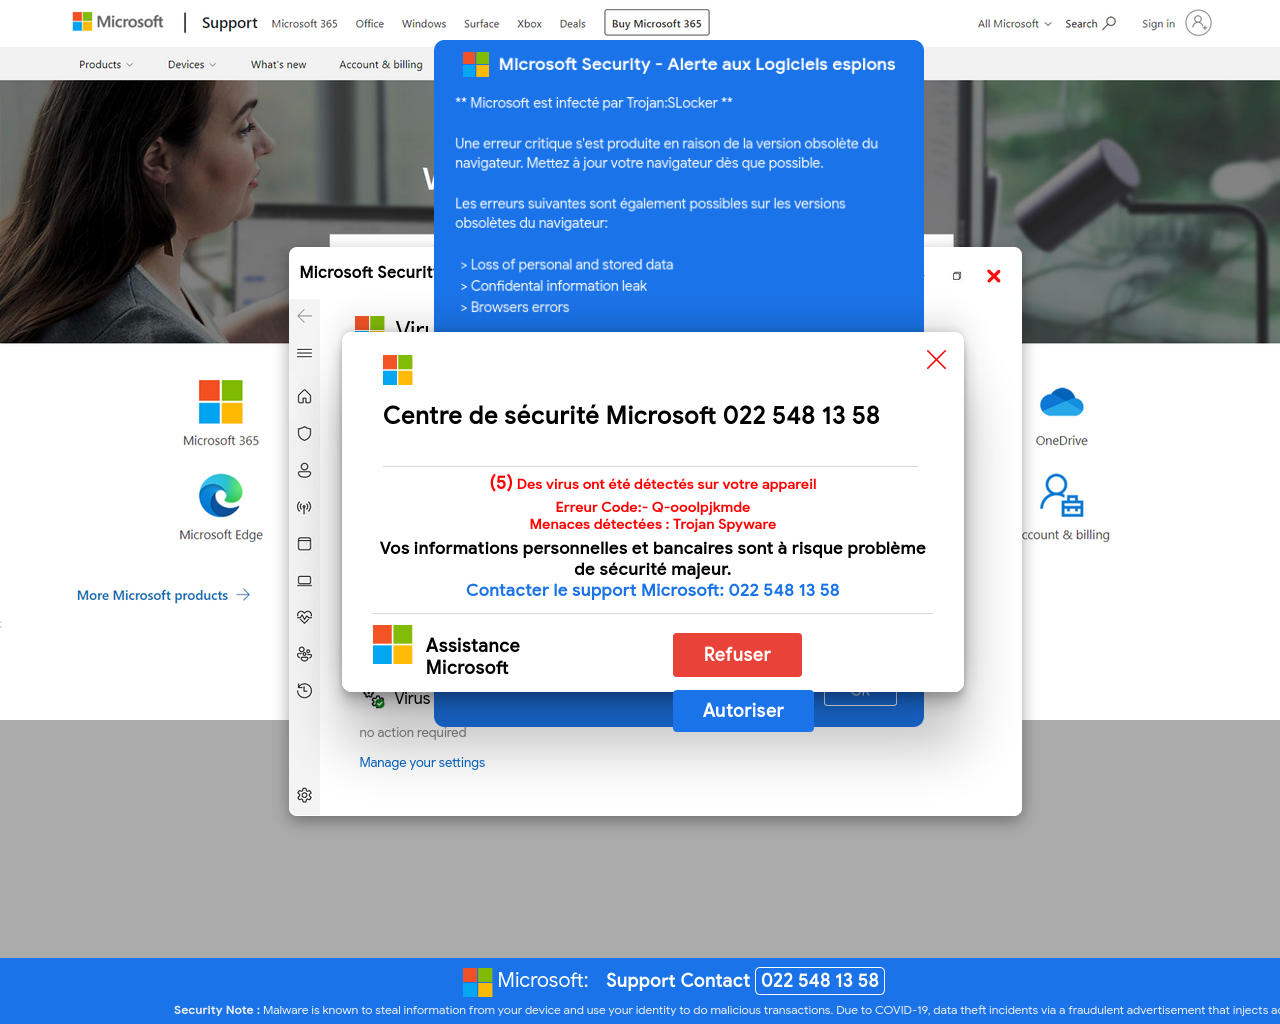Open the Surface navigation item

click(481, 24)
